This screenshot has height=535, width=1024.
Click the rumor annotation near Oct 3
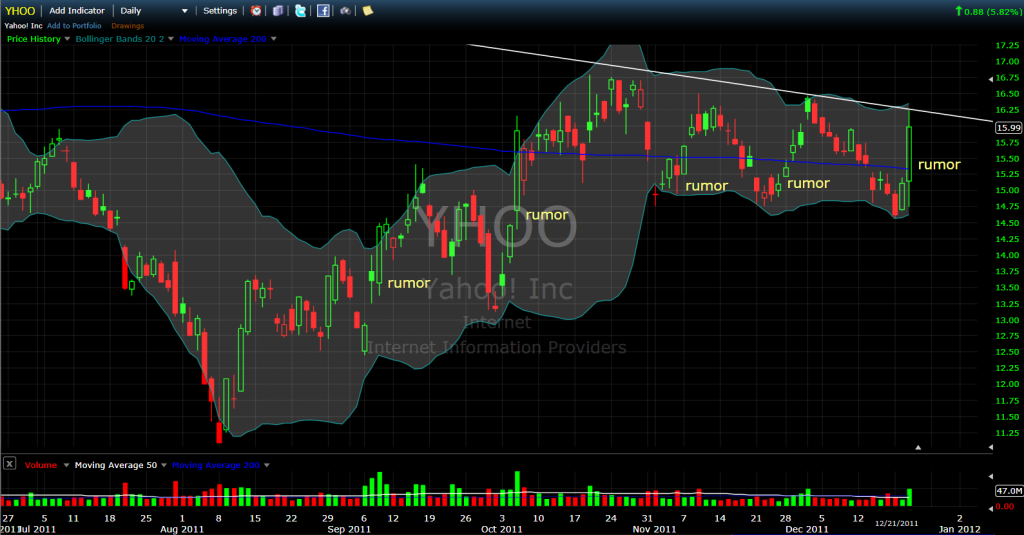547,215
